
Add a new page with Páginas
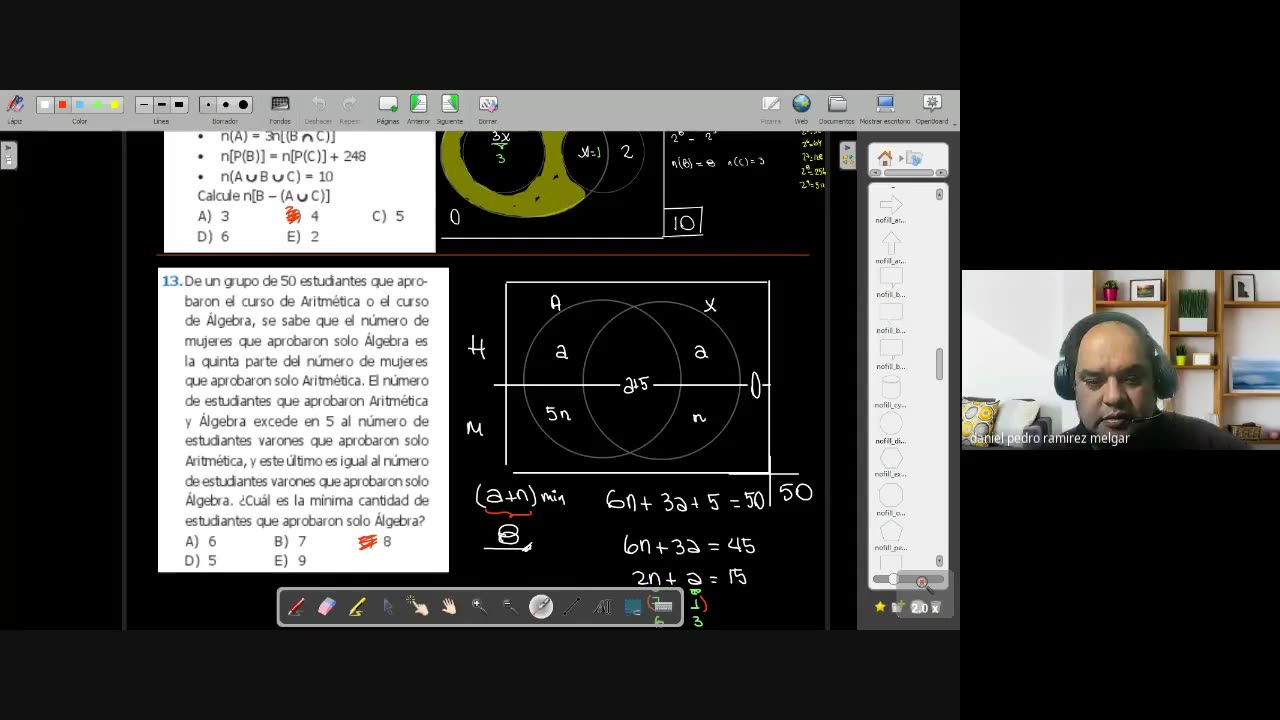tap(388, 108)
